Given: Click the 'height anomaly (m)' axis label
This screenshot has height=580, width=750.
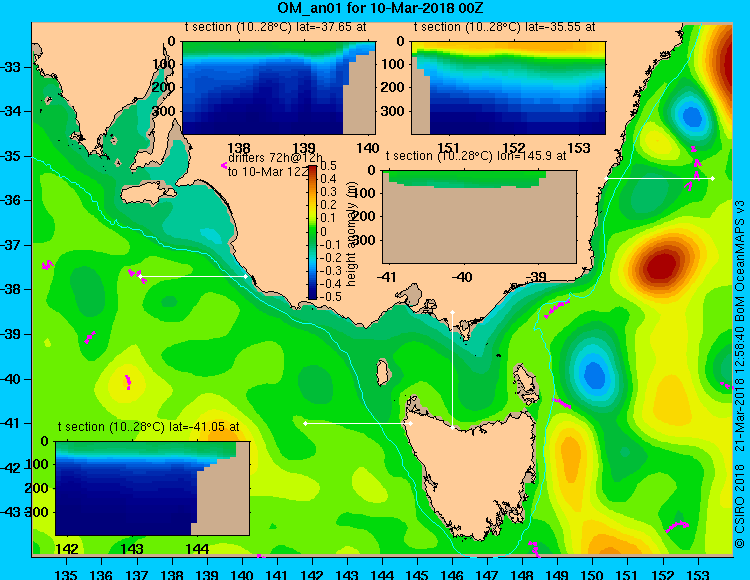Looking at the screenshot, I should coord(352,234).
